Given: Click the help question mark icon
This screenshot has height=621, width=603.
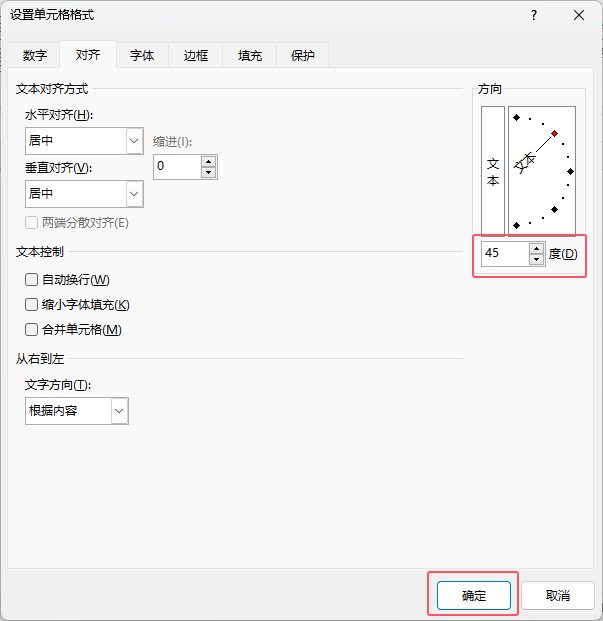Looking at the screenshot, I should [534, 15].
